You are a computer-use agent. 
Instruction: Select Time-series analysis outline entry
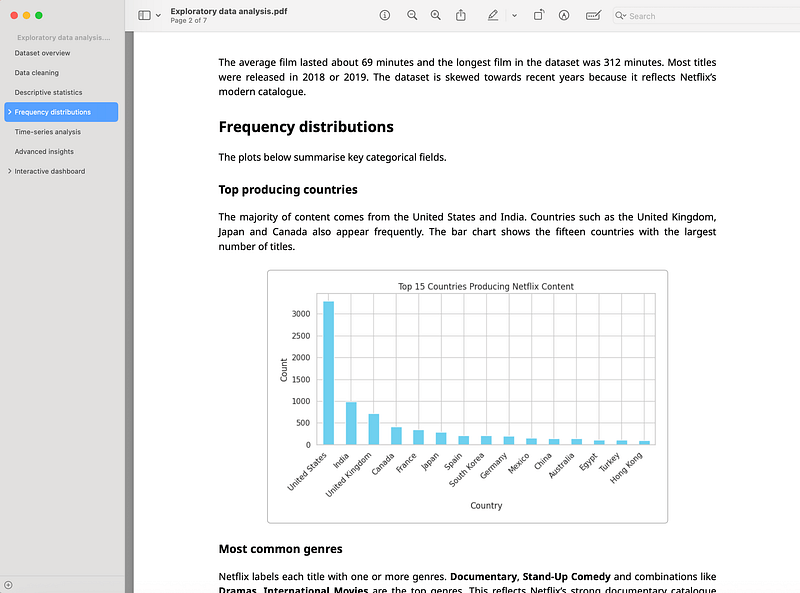[x=47, y=132]
